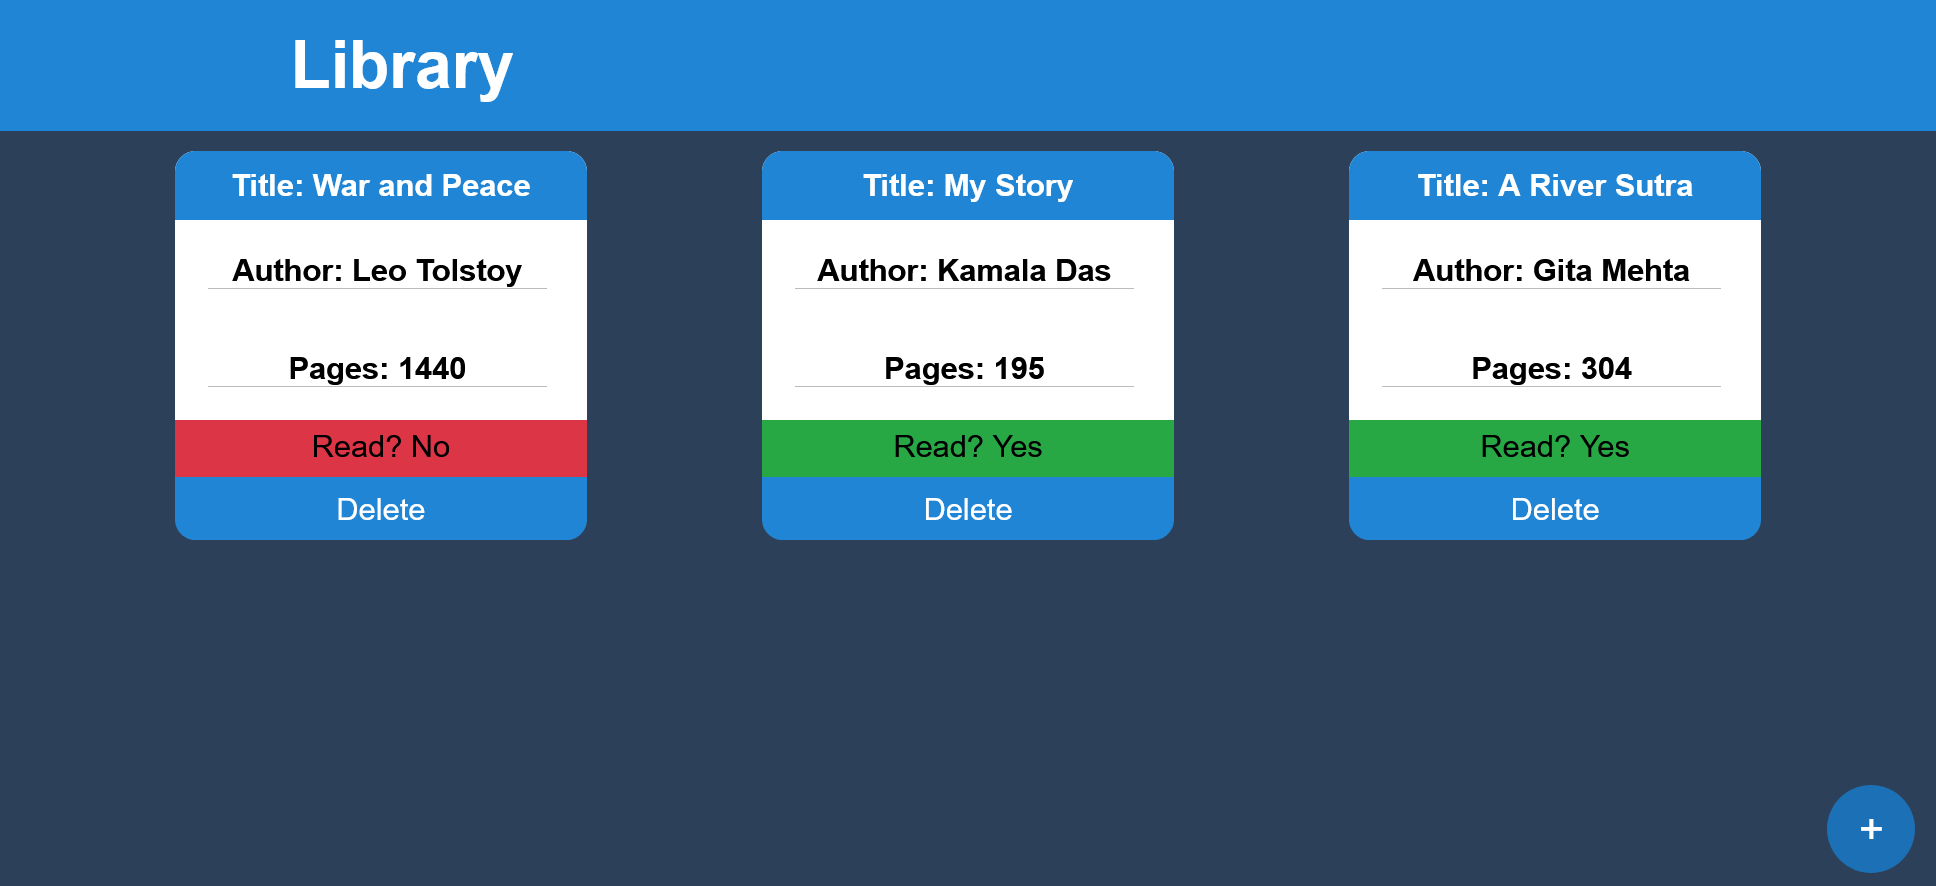Select the A River Sutra title bar

click(1555, 186)
